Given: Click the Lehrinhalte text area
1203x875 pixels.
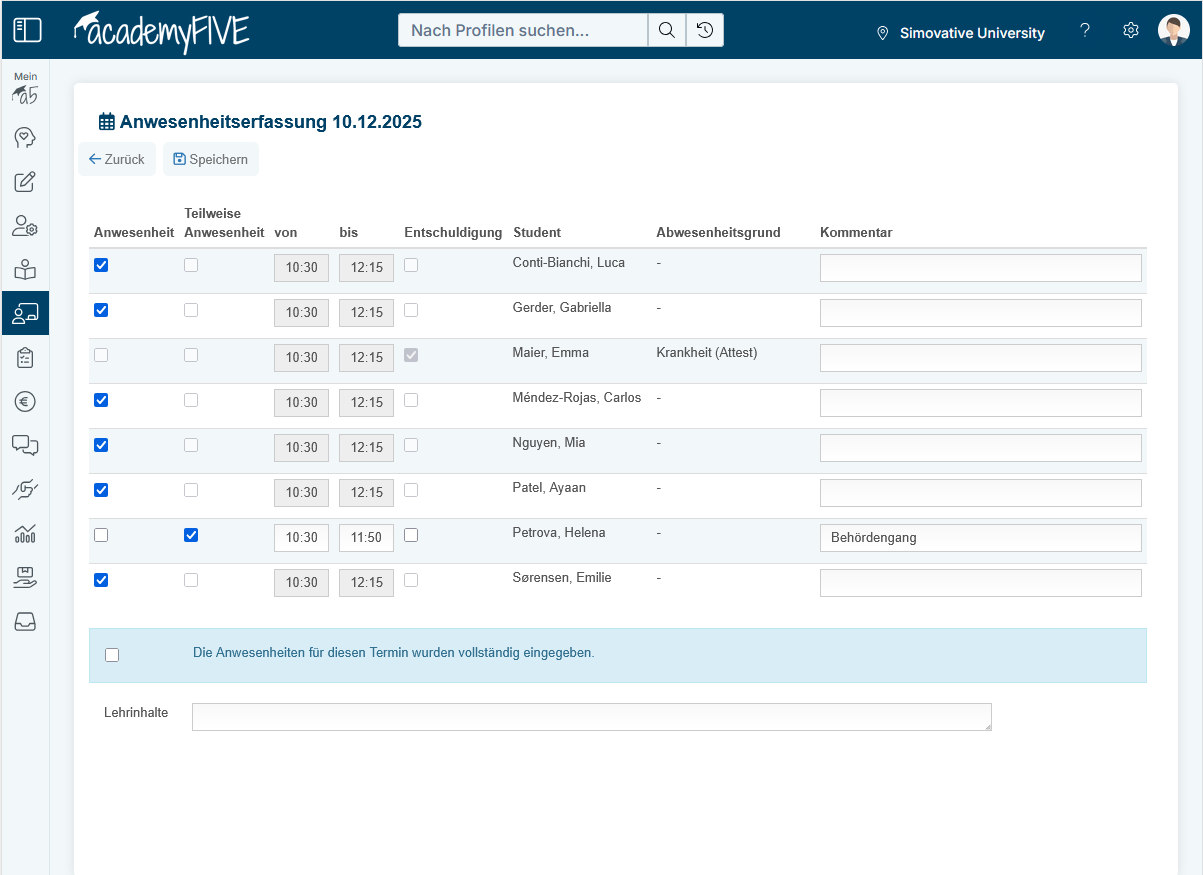Looking at the screenshot, I should click(592, 717).
